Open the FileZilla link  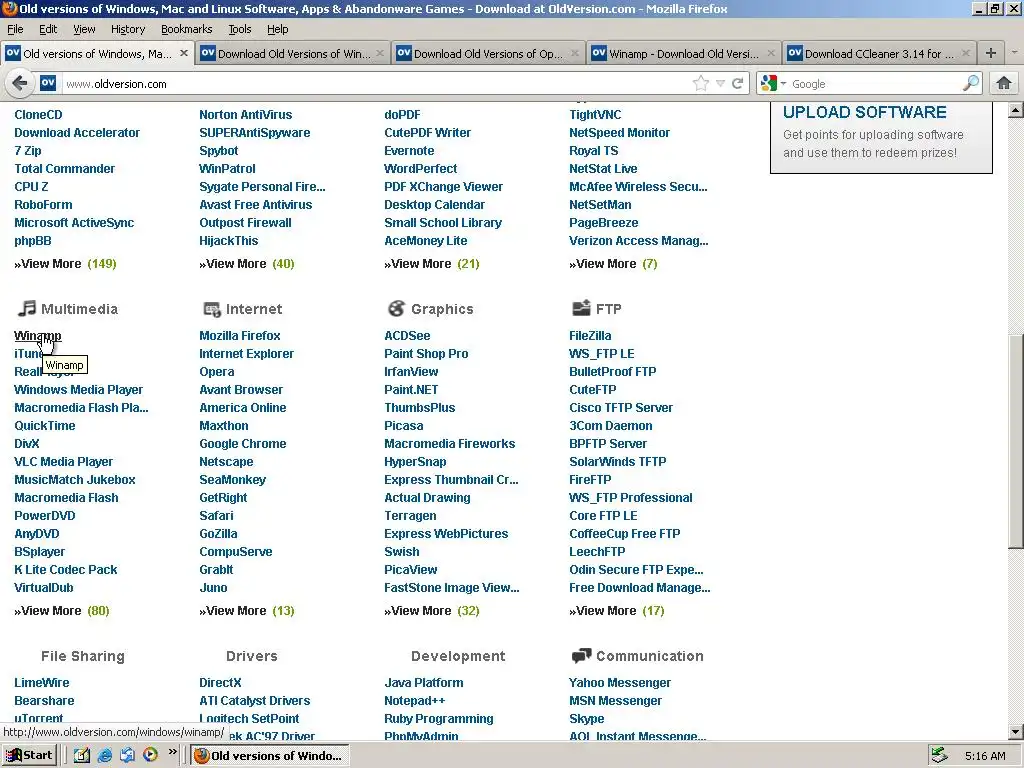pos(590,336)
